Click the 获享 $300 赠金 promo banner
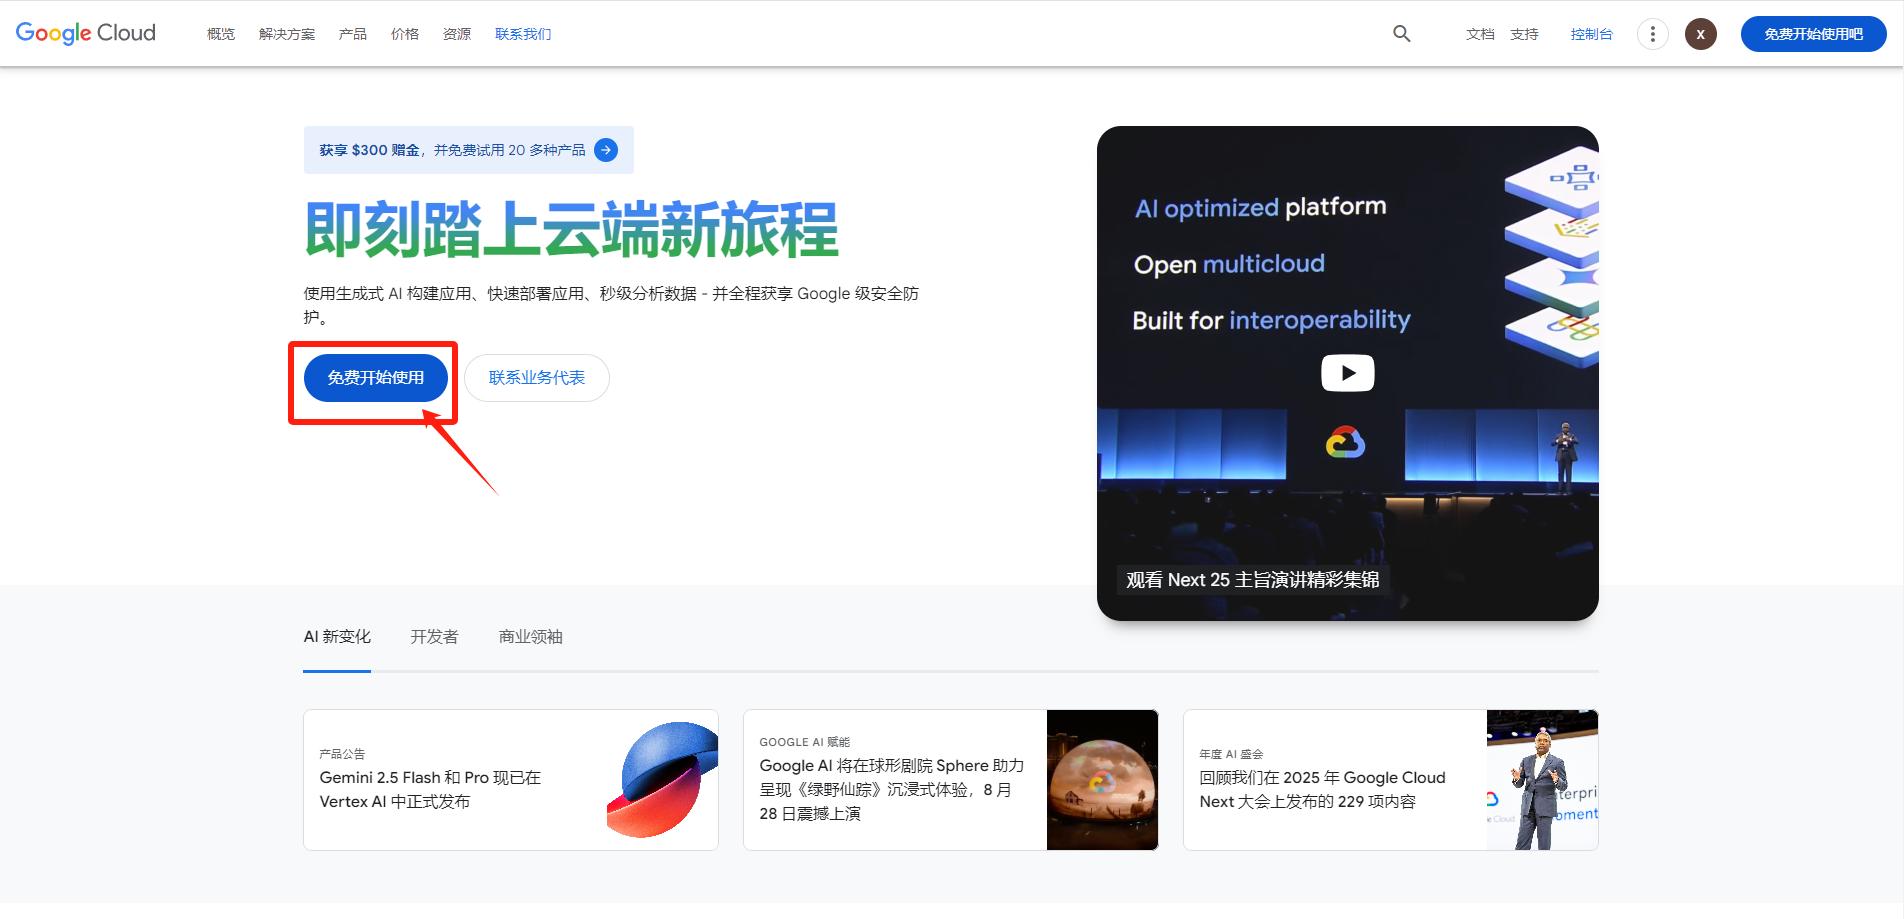Screen dimensions: 1904x919 [x=469, y=150]
